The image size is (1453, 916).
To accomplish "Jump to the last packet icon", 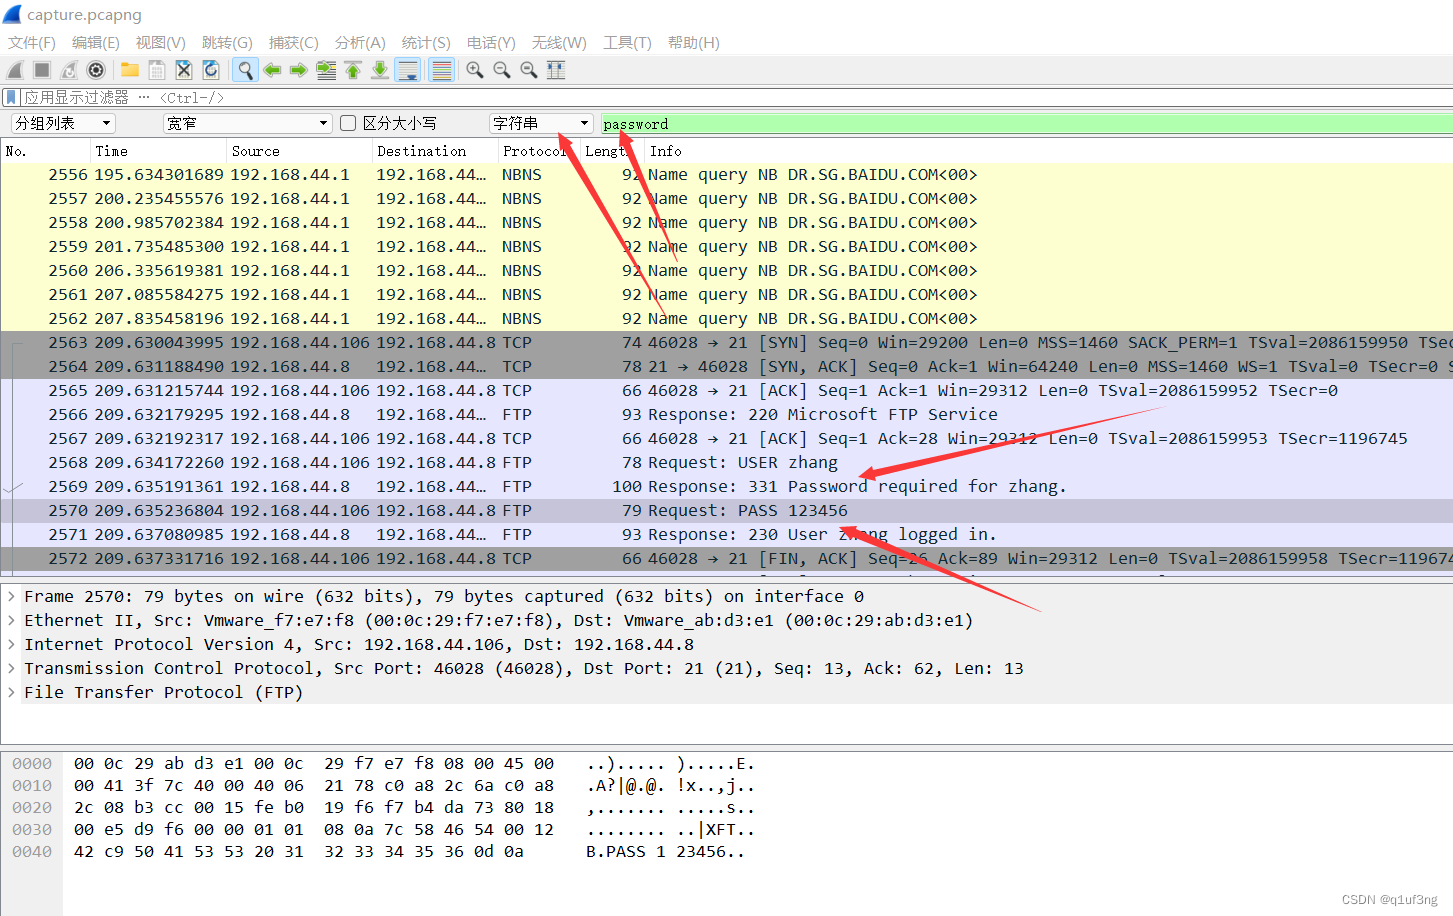I will click(x=380, y=70).
